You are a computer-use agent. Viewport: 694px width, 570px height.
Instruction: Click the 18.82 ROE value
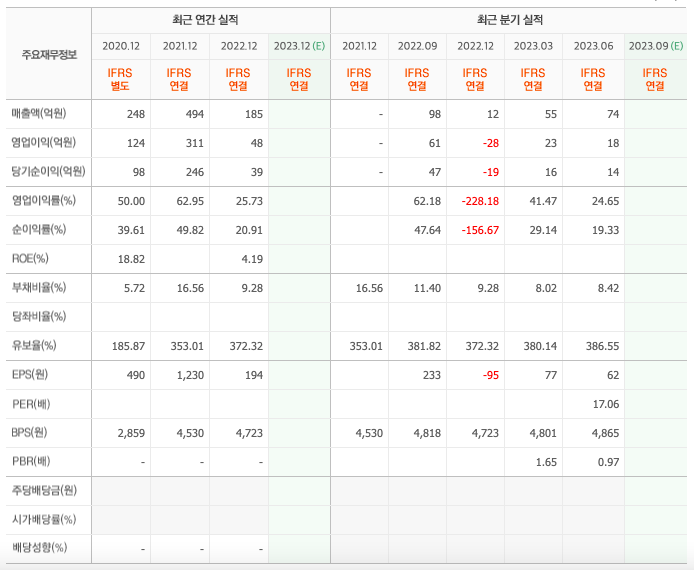(x=131, y=259)
